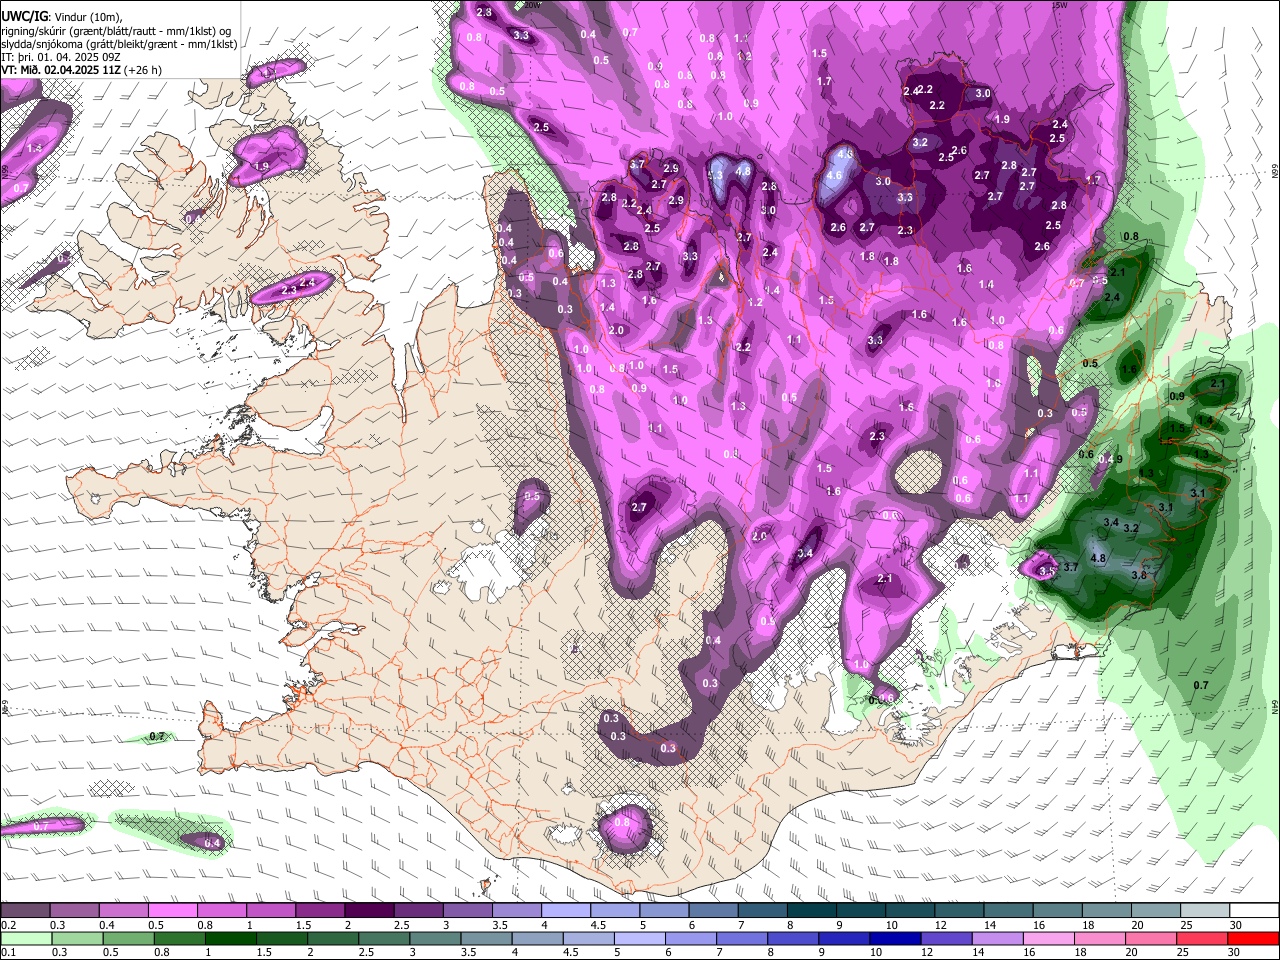This screenshot has height=960, width=1280.
Task: Pick the magenta 1 swatch in snow scale
Action: [271, 911]
